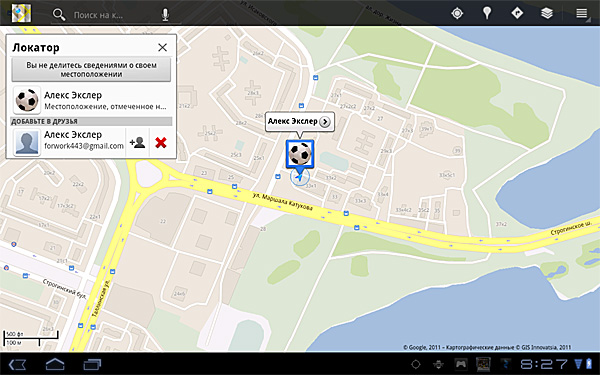Tap Android home button
The width and height of the screenshot is (600, 375).
pos(55,364)
